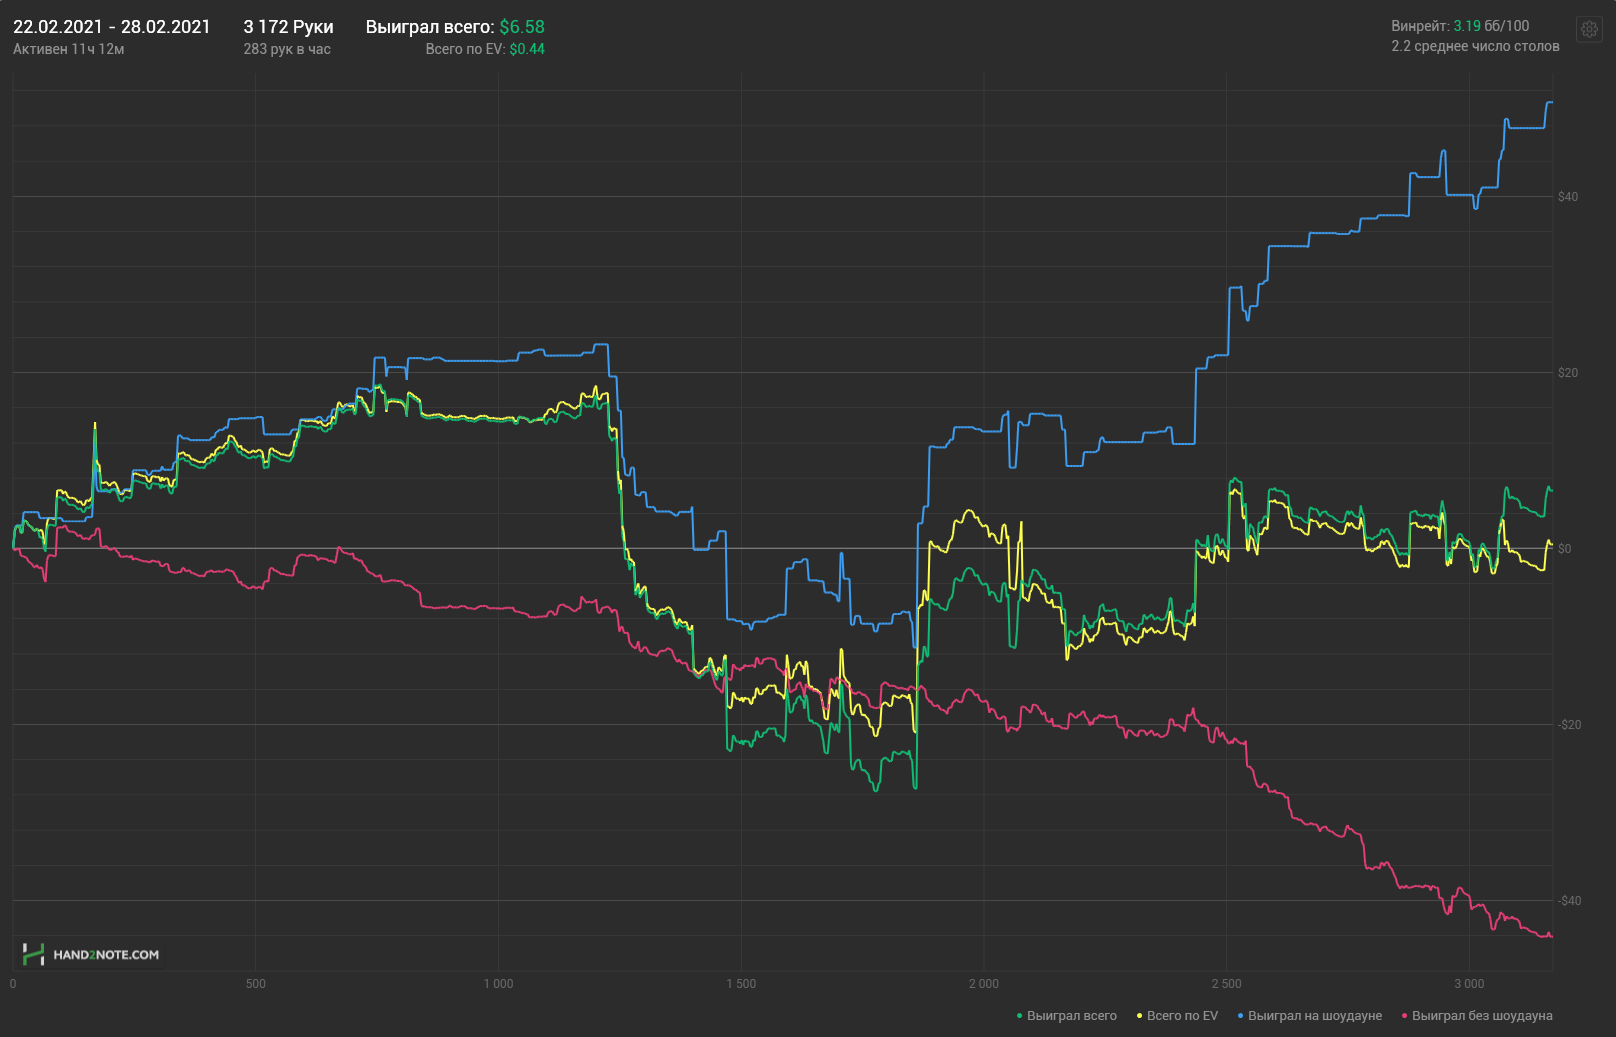1616x1037 pixels.
Task: Click the Активен 11ч 12м duration
Action: click(69, 49)
